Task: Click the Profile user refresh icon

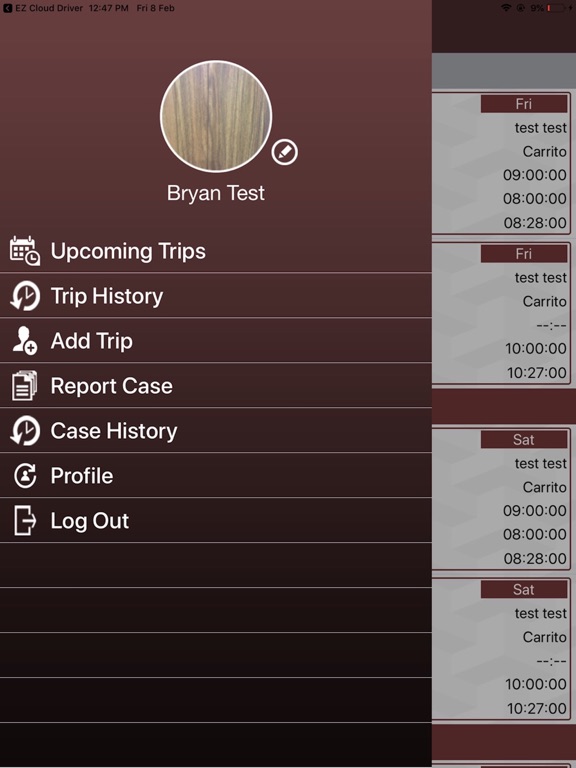Action: click(25, 476)
